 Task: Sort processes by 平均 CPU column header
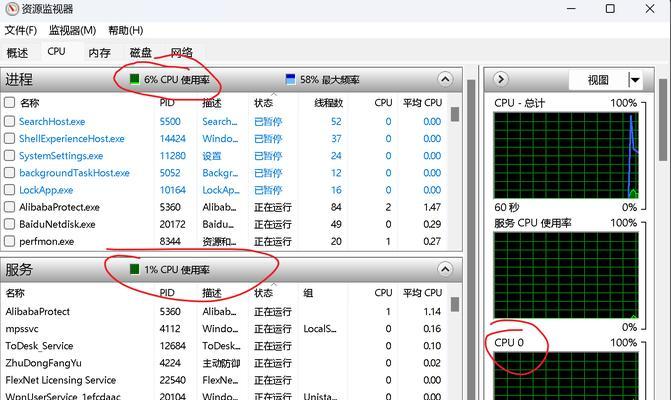[x=422, y=103]
